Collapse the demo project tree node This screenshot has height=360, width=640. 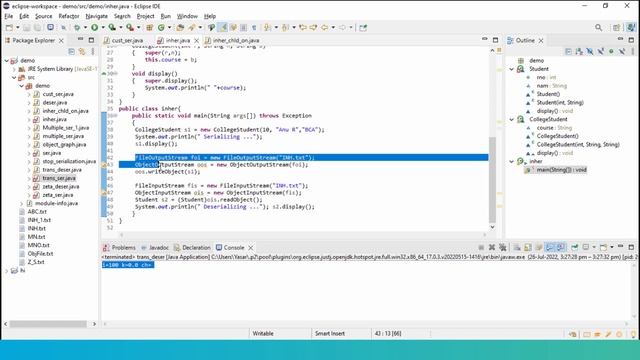(7, 60)
